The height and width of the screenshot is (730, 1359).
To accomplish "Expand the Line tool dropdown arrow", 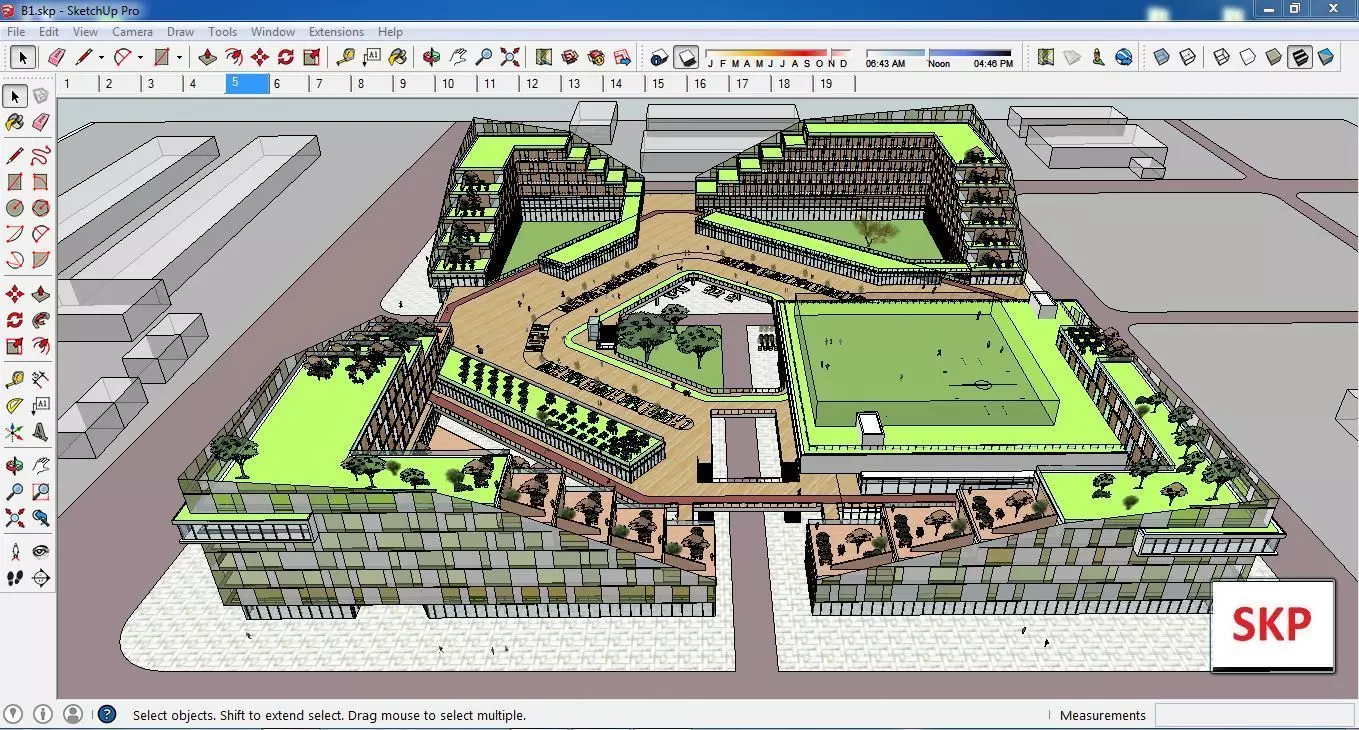I will (101, 57).
